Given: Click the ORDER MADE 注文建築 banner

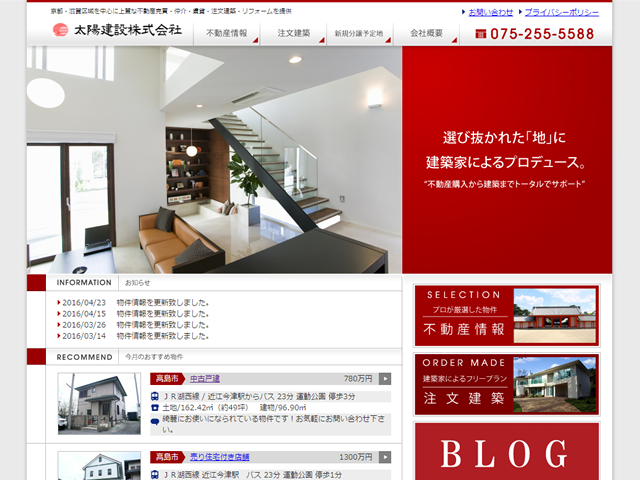Looking at the screenshot, I should 506,384.
